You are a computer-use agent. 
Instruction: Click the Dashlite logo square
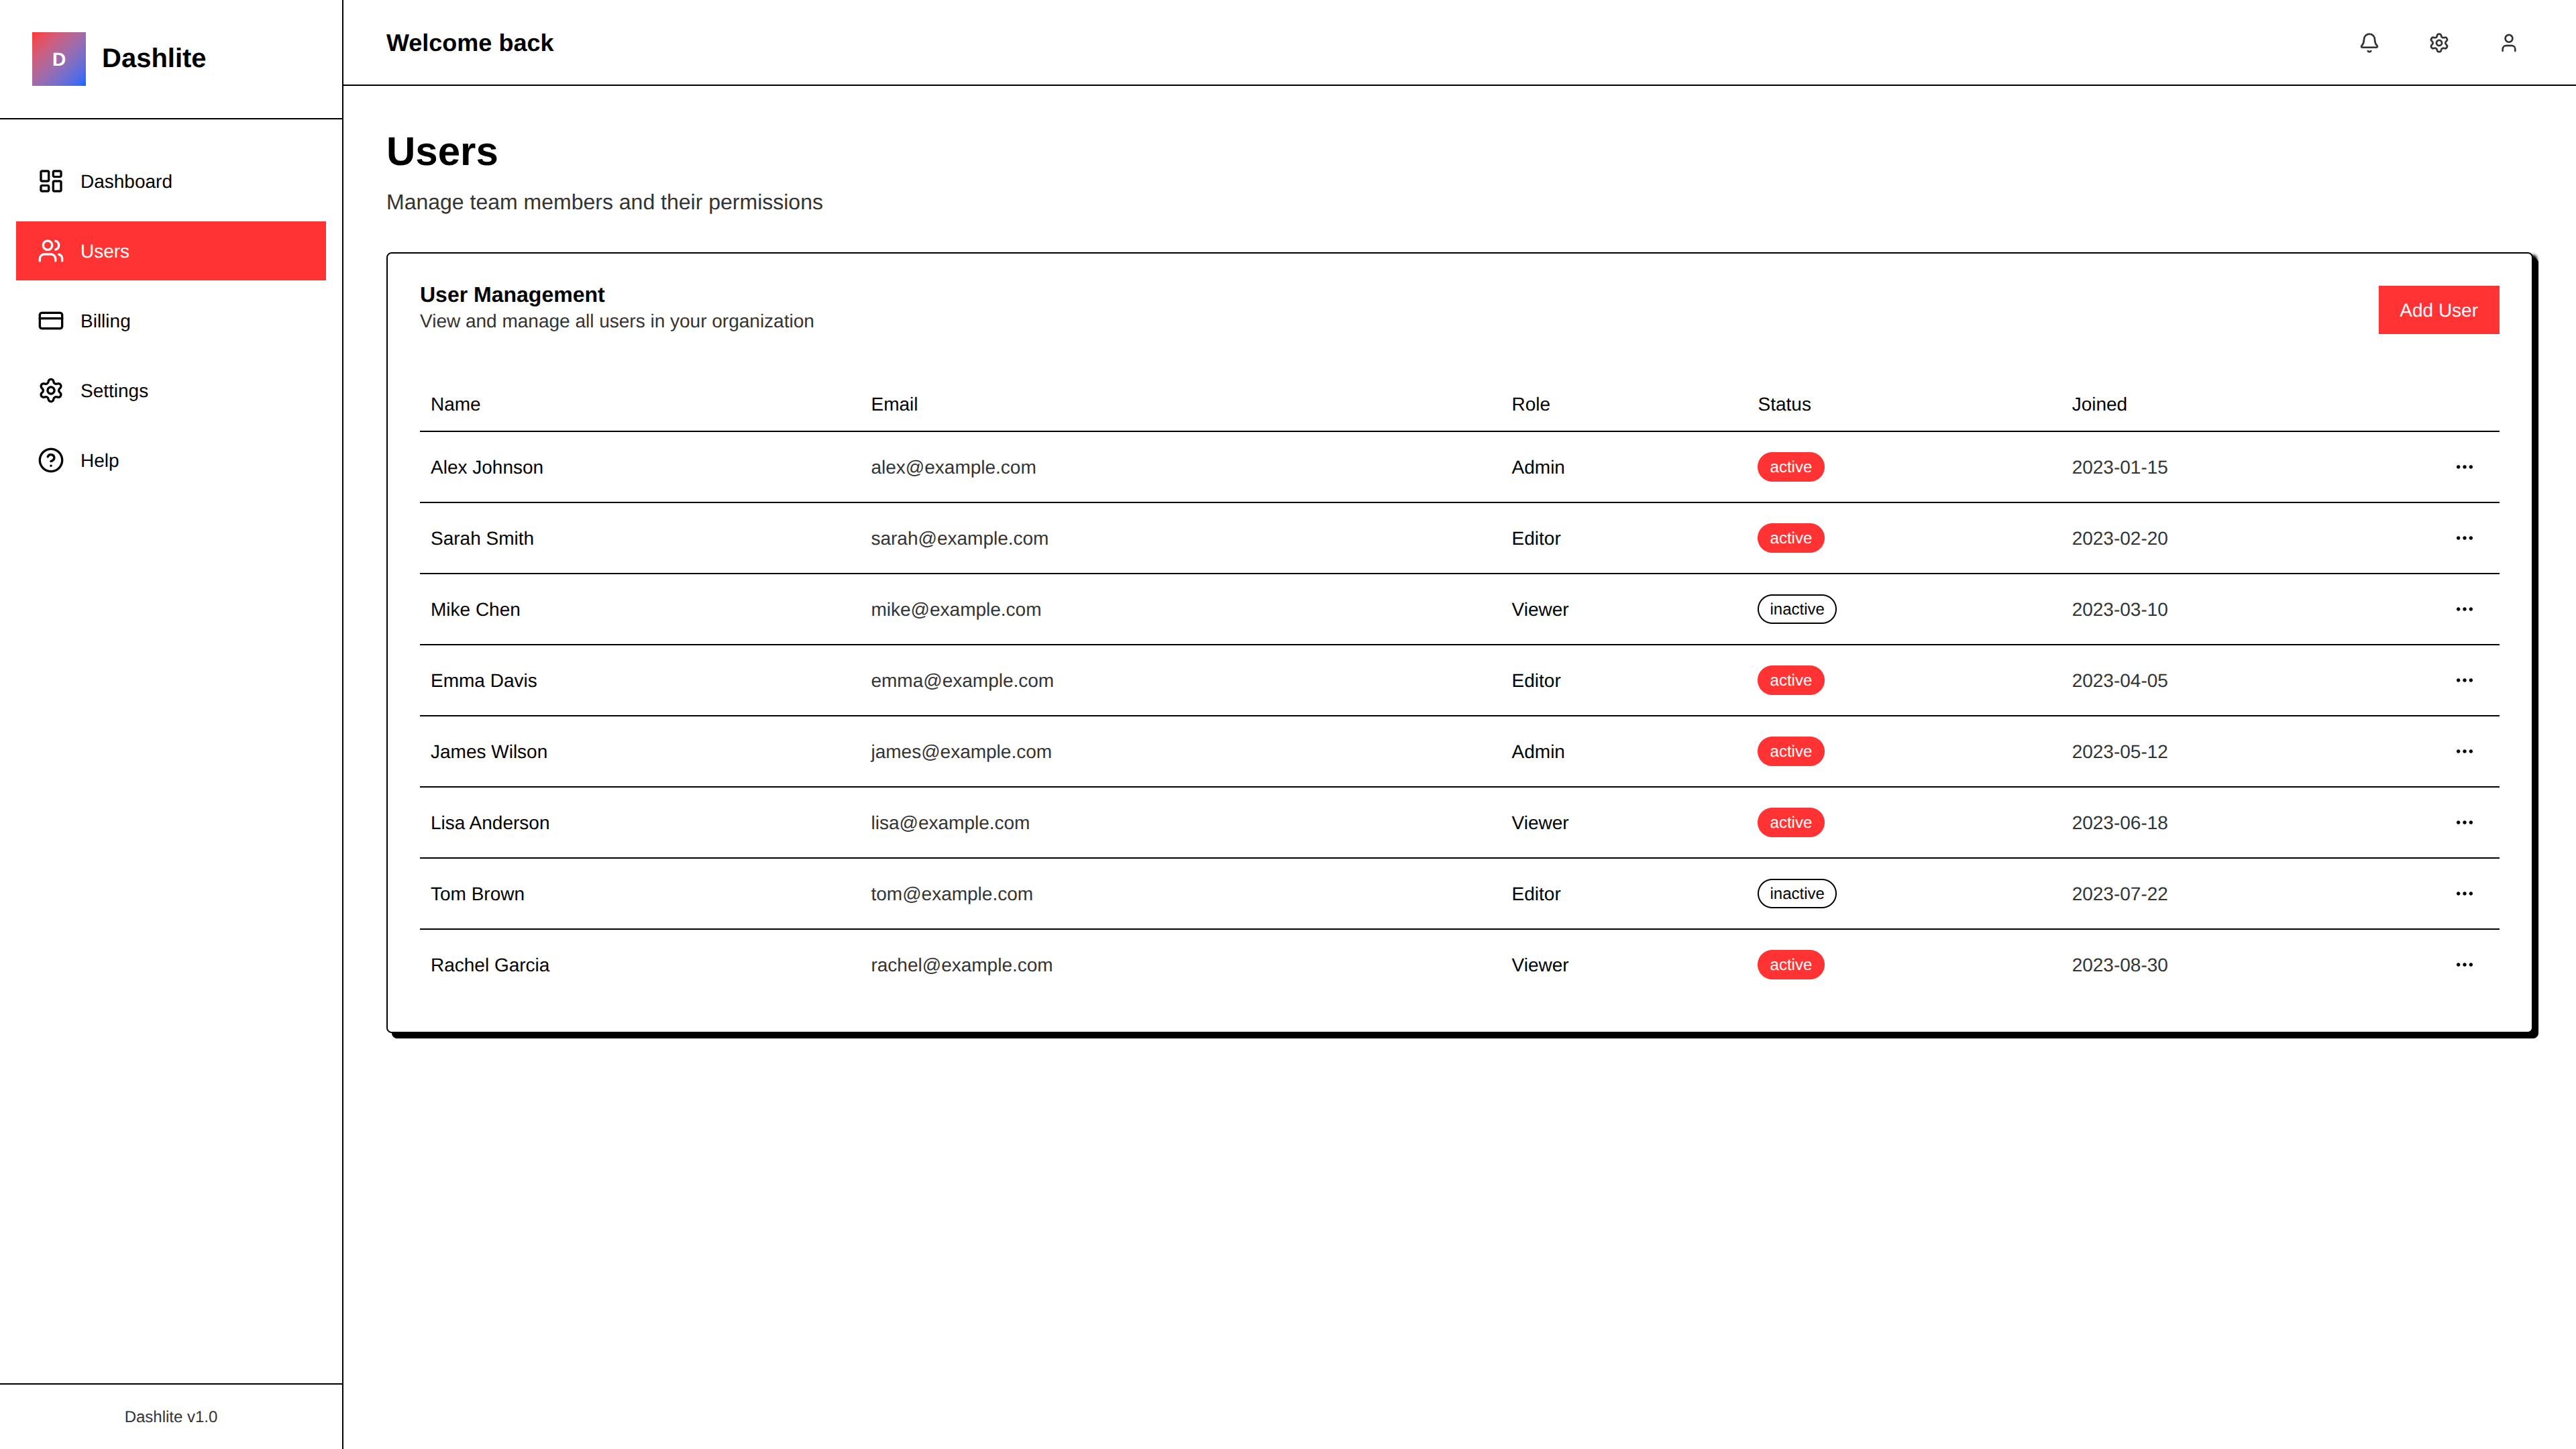(59, 59)
